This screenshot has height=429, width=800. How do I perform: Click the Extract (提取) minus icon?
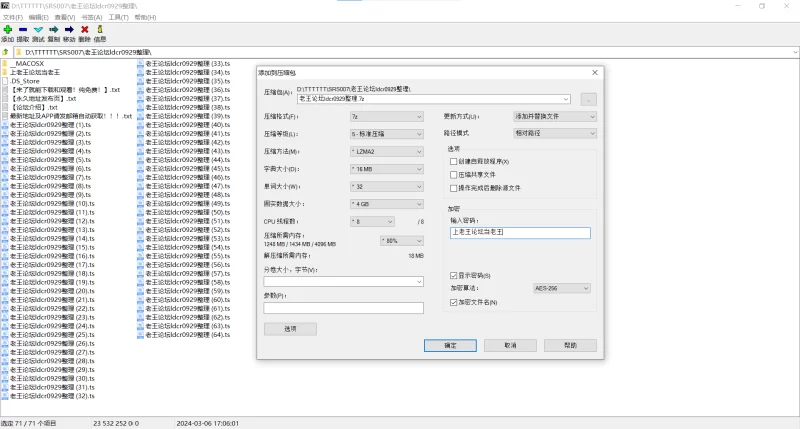click(23, 30)
